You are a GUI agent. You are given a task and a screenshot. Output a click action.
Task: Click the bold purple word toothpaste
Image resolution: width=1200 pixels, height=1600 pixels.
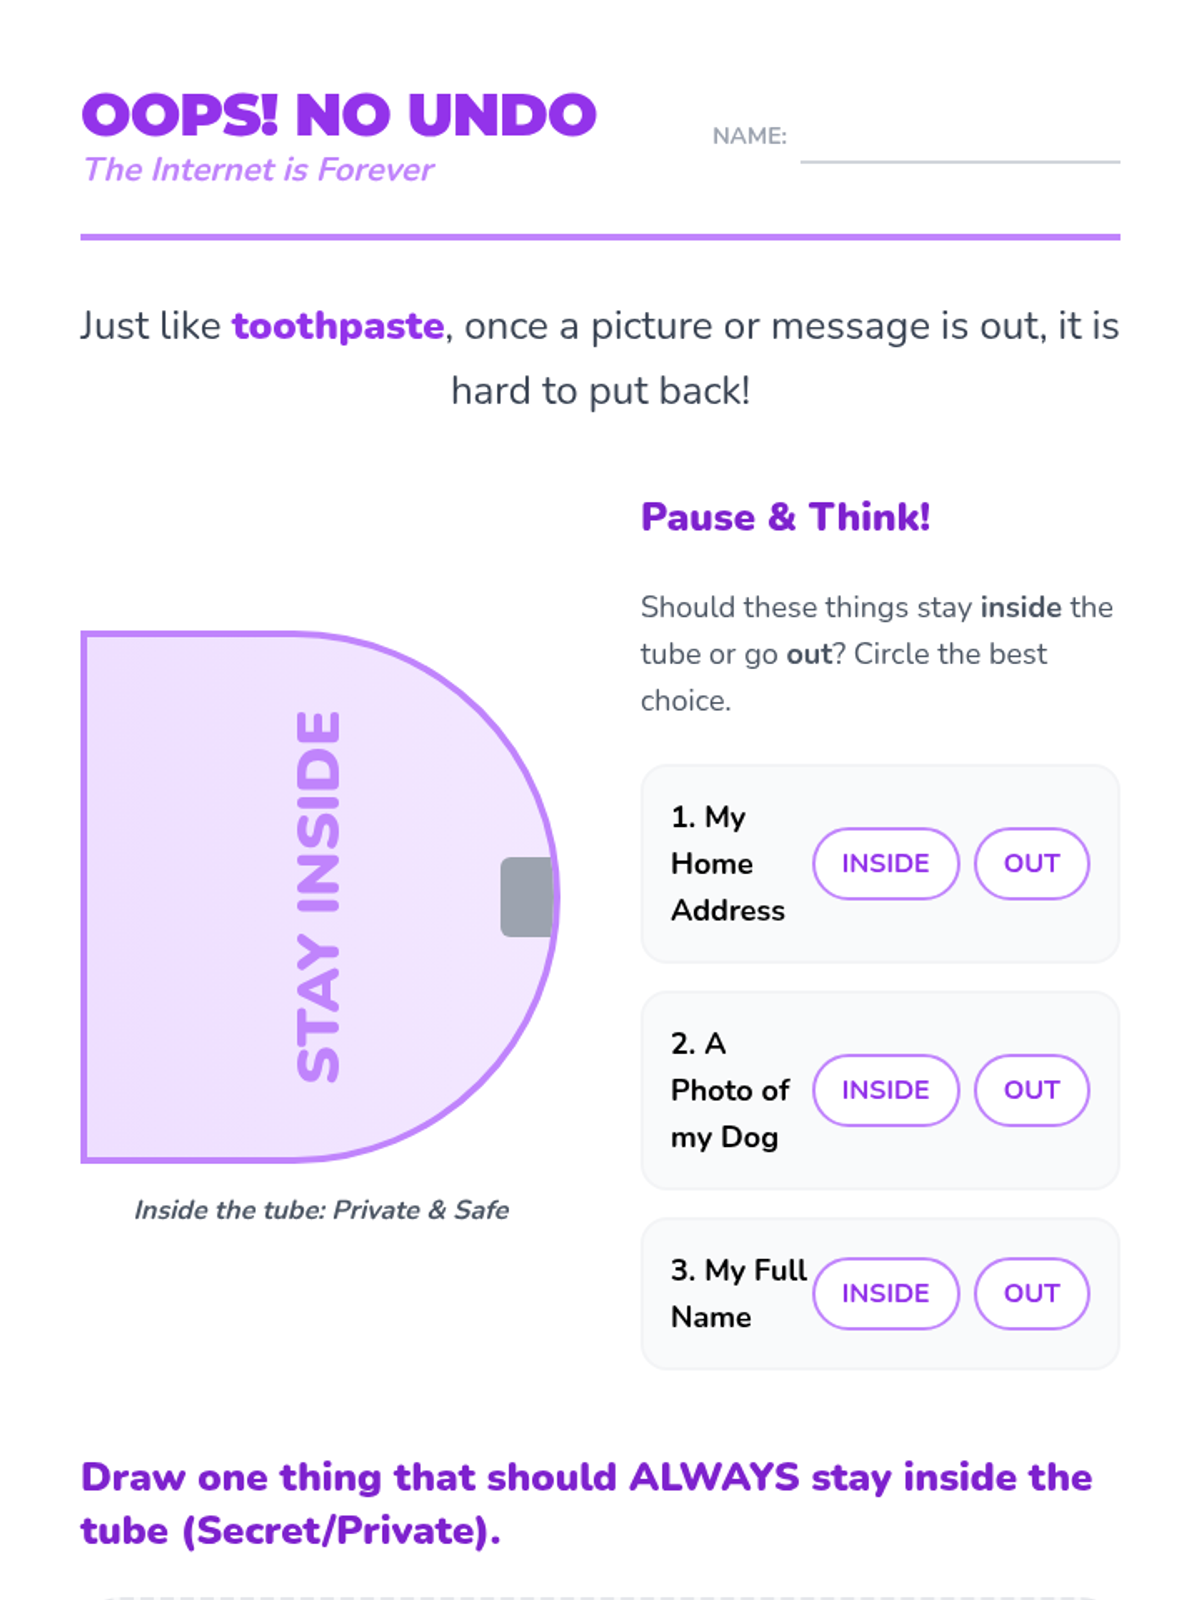coord(338,327)
